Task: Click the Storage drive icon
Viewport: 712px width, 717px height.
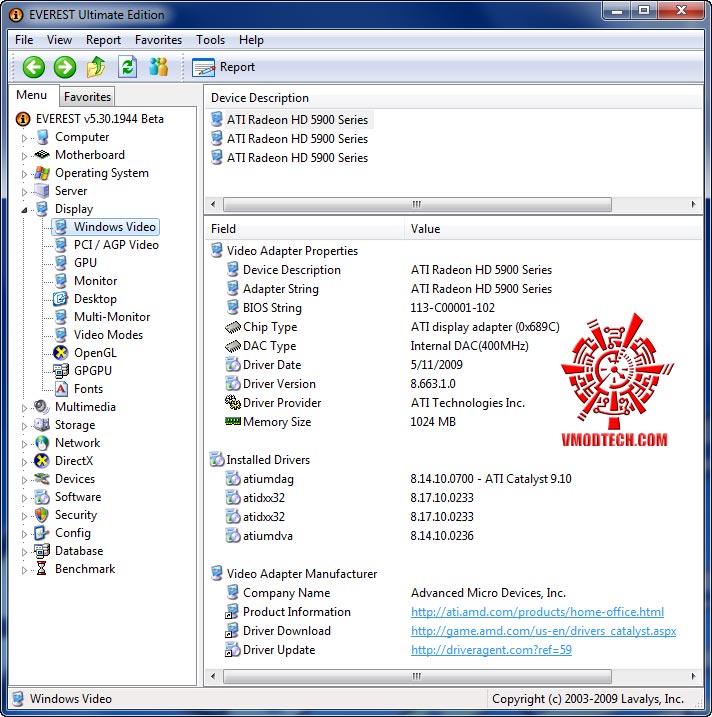Action: pos(42,425)
